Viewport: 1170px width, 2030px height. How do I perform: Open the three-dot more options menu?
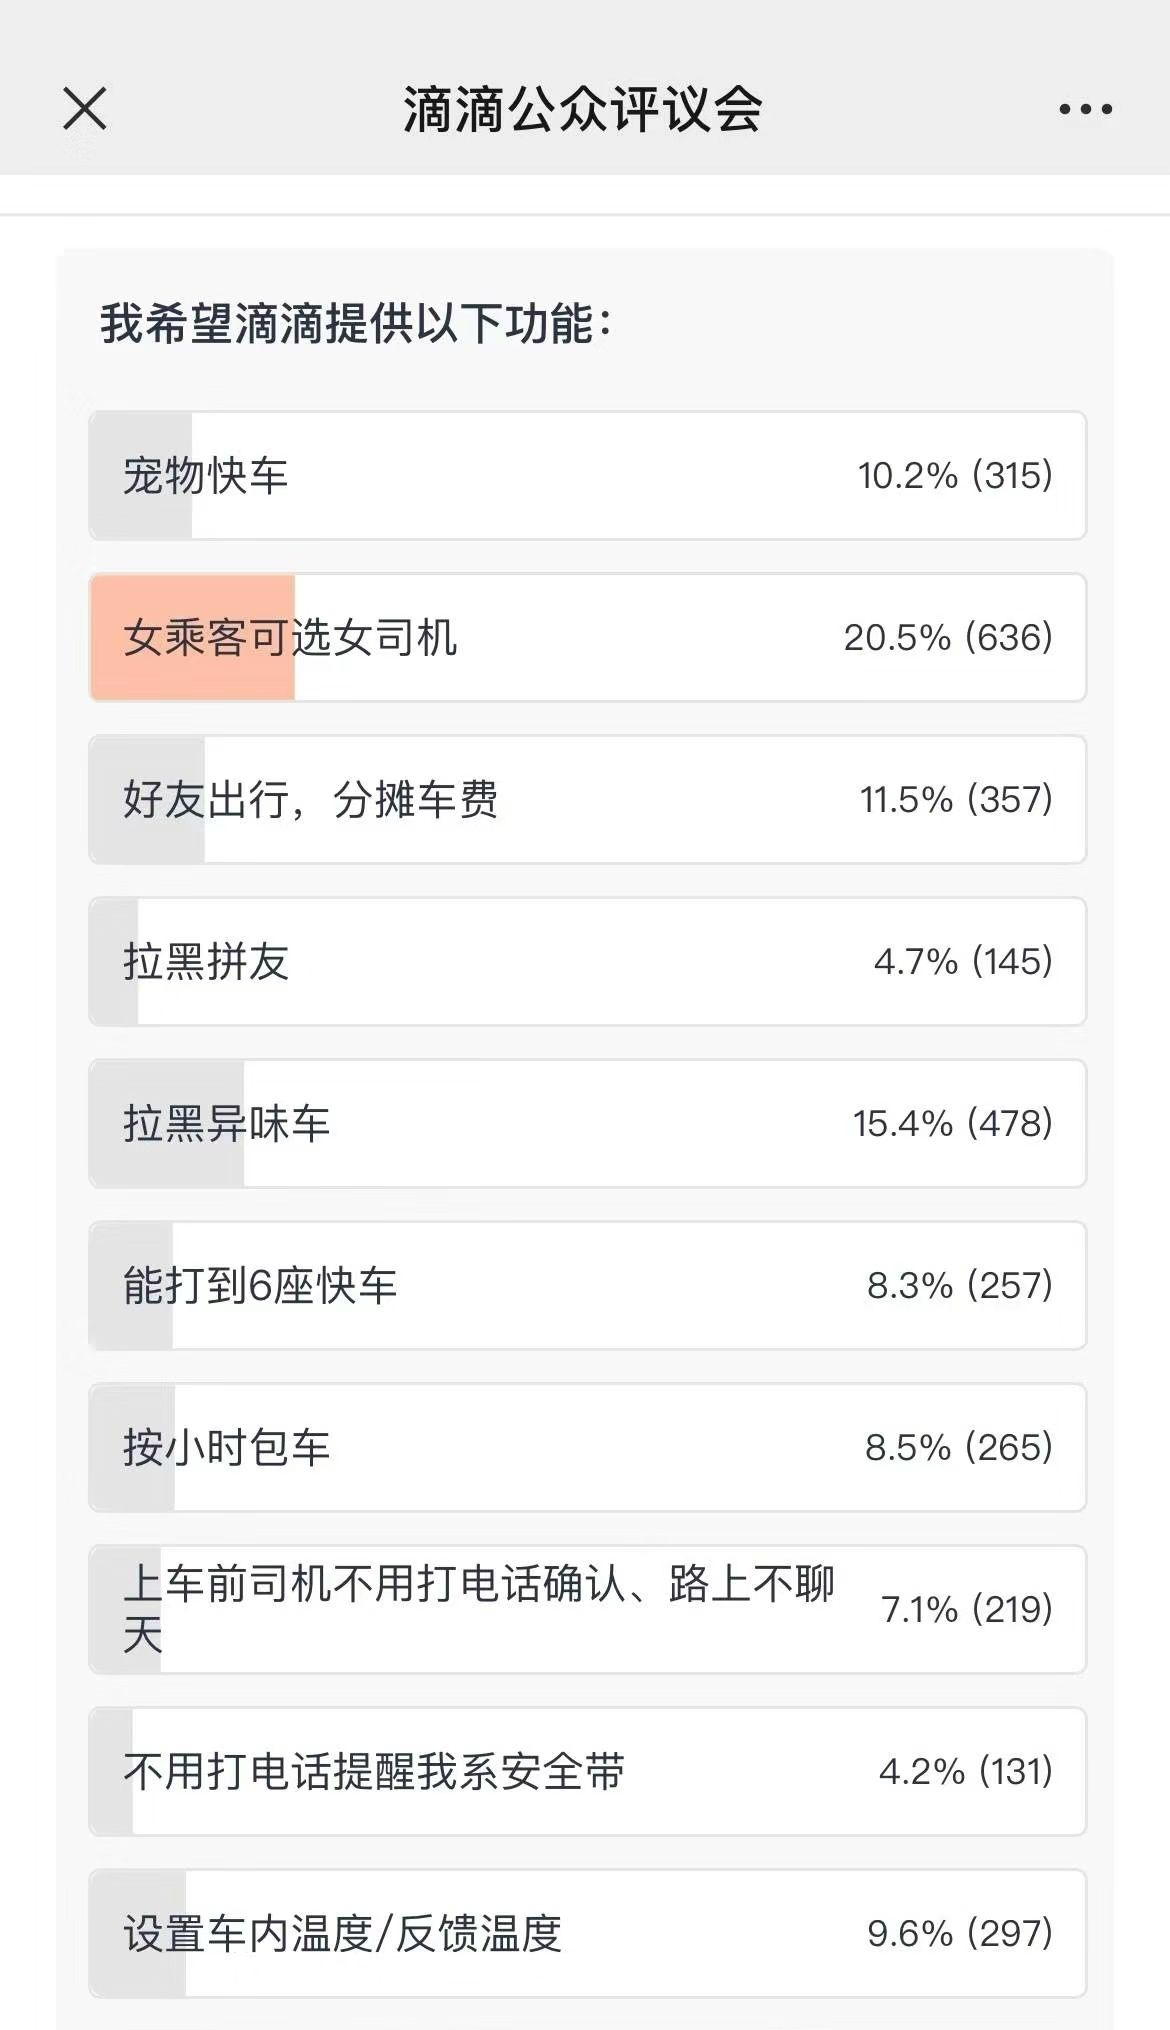tap(1085, 109)
